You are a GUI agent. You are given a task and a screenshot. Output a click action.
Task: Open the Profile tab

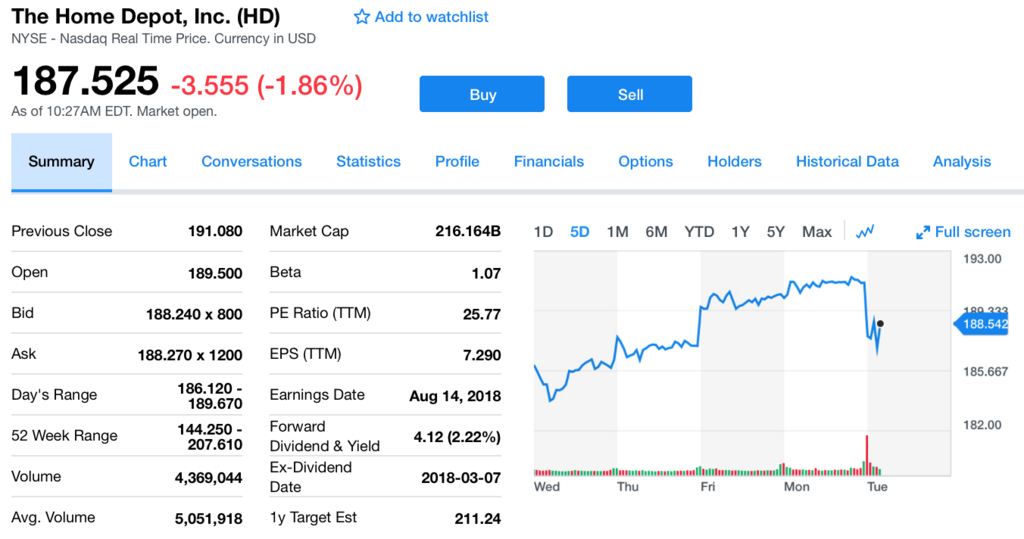[457, 162]
